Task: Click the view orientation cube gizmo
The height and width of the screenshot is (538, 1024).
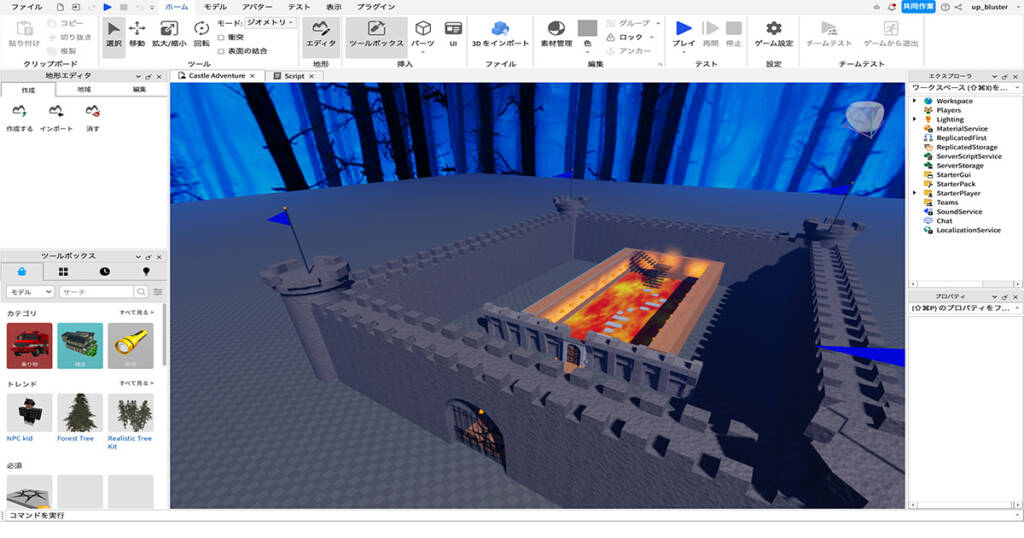Action: (x=865, y=119)
